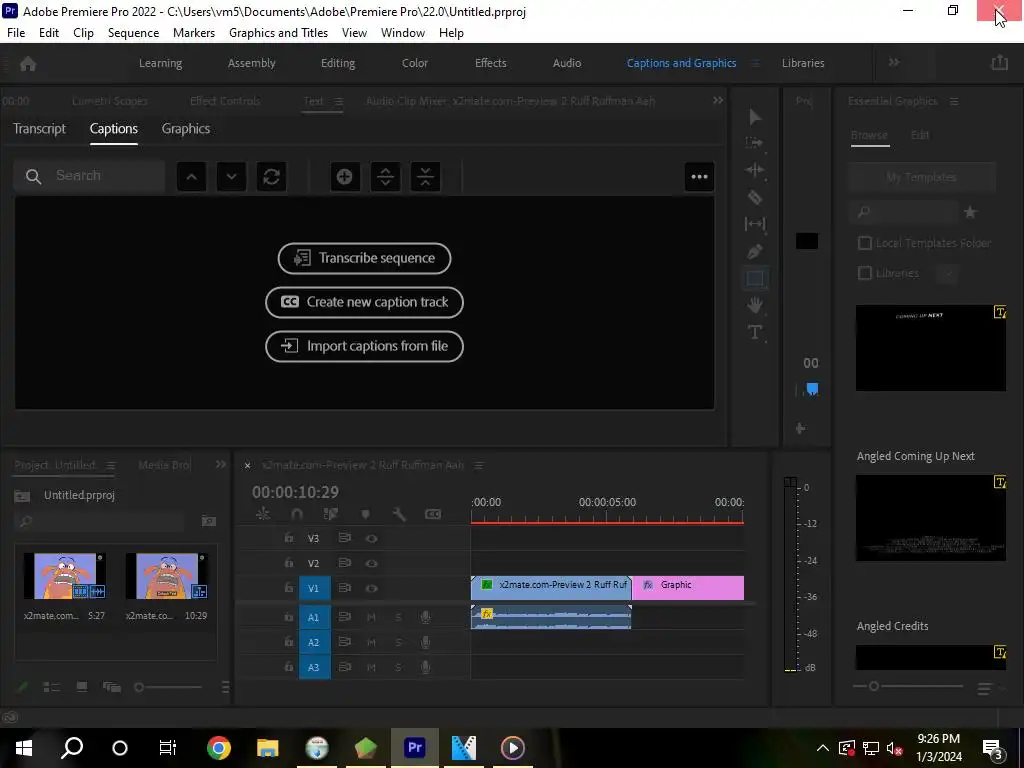
Task: Select the Selection arrow tool
Action: pos(755,117)
